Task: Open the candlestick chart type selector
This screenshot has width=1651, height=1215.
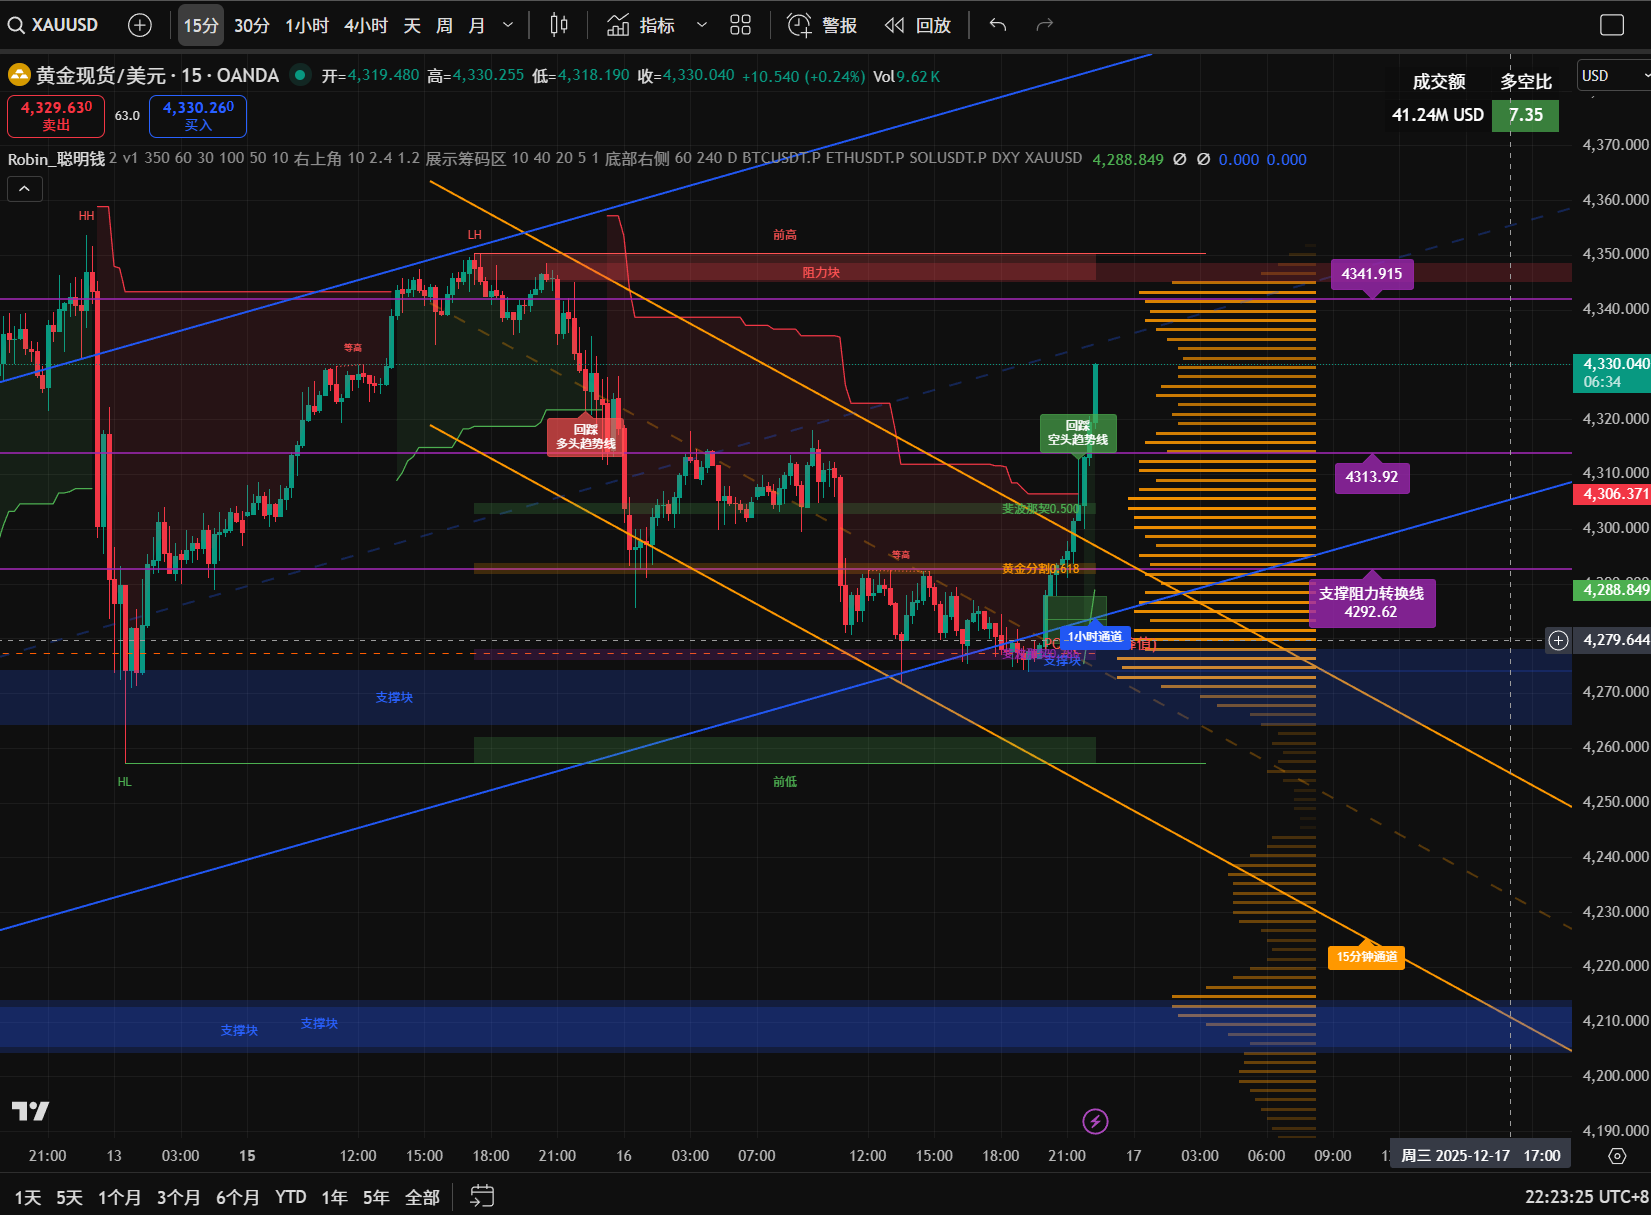Action: 559,25
